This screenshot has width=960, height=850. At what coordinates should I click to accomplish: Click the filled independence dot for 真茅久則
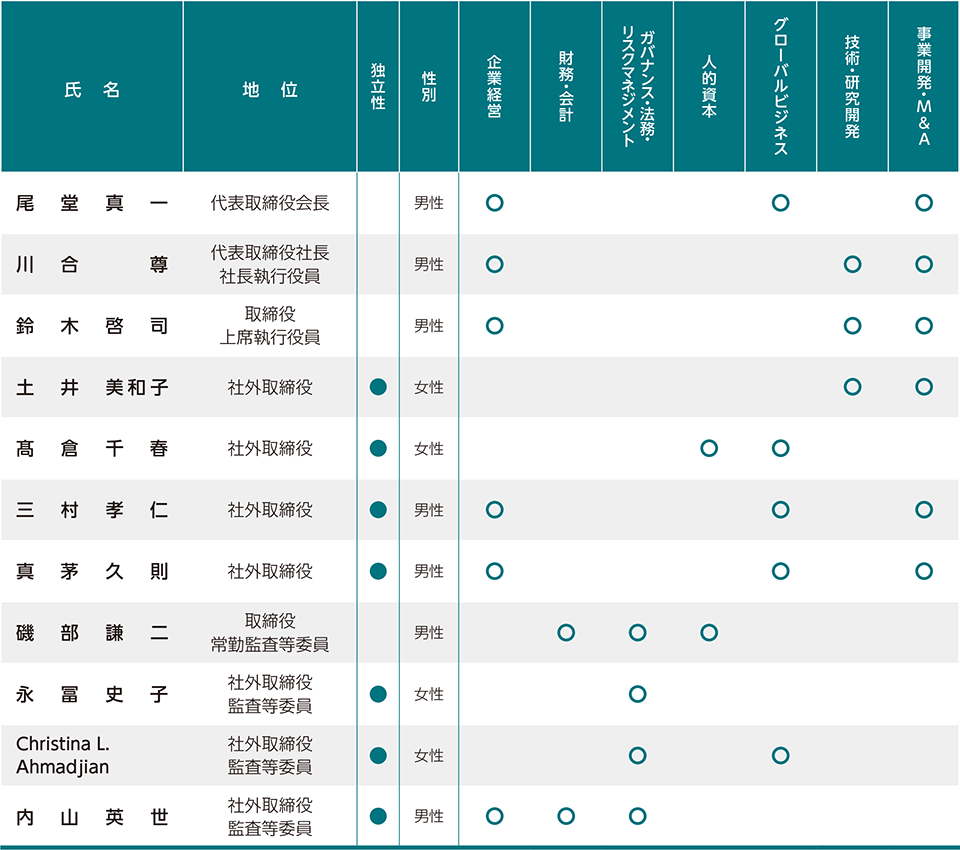378,571
